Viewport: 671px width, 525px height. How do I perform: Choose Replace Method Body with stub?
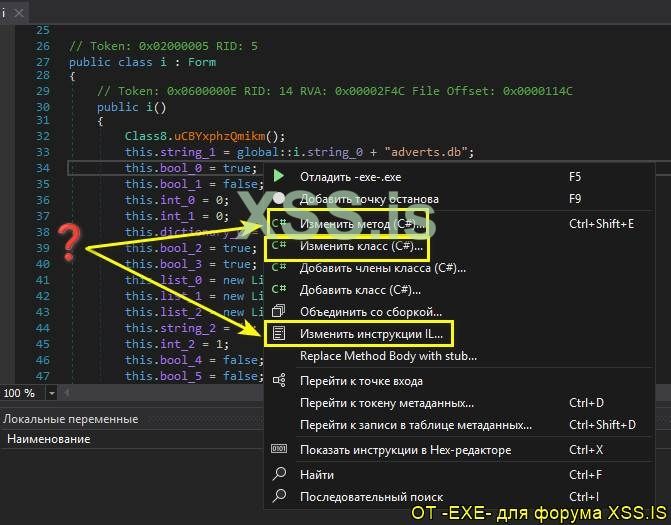click(x=459, y=356)
